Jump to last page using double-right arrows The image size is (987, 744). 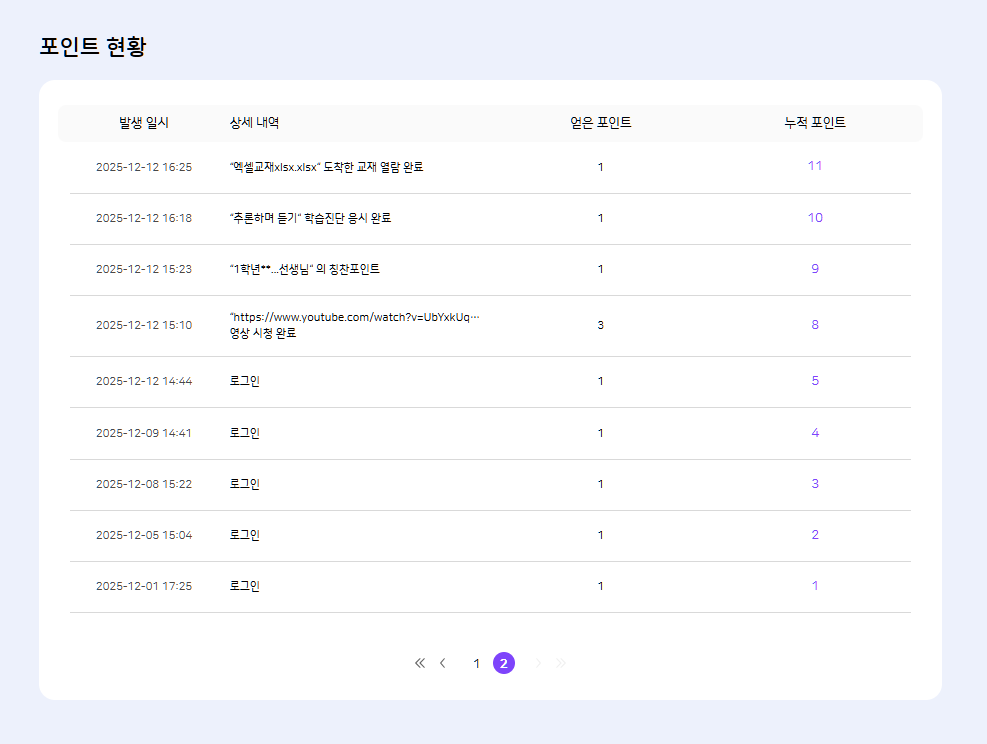(x=561, y=663)
